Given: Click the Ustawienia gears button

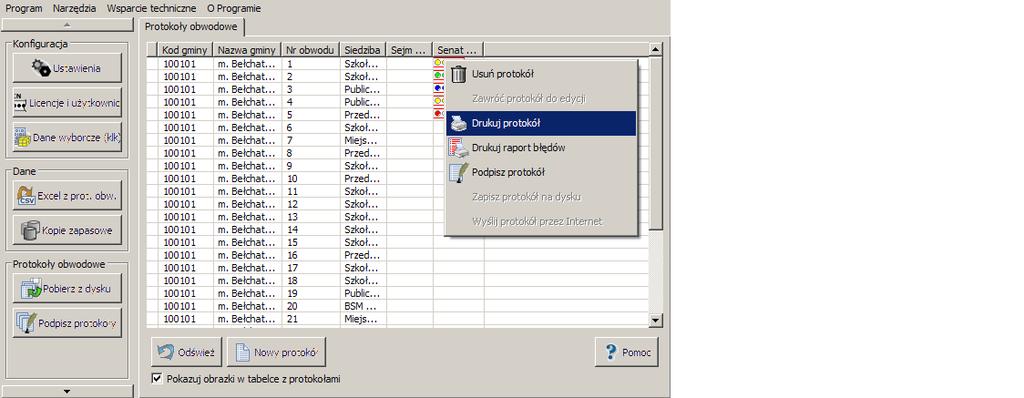Looking at the screenshot, I should pos(67,68).
